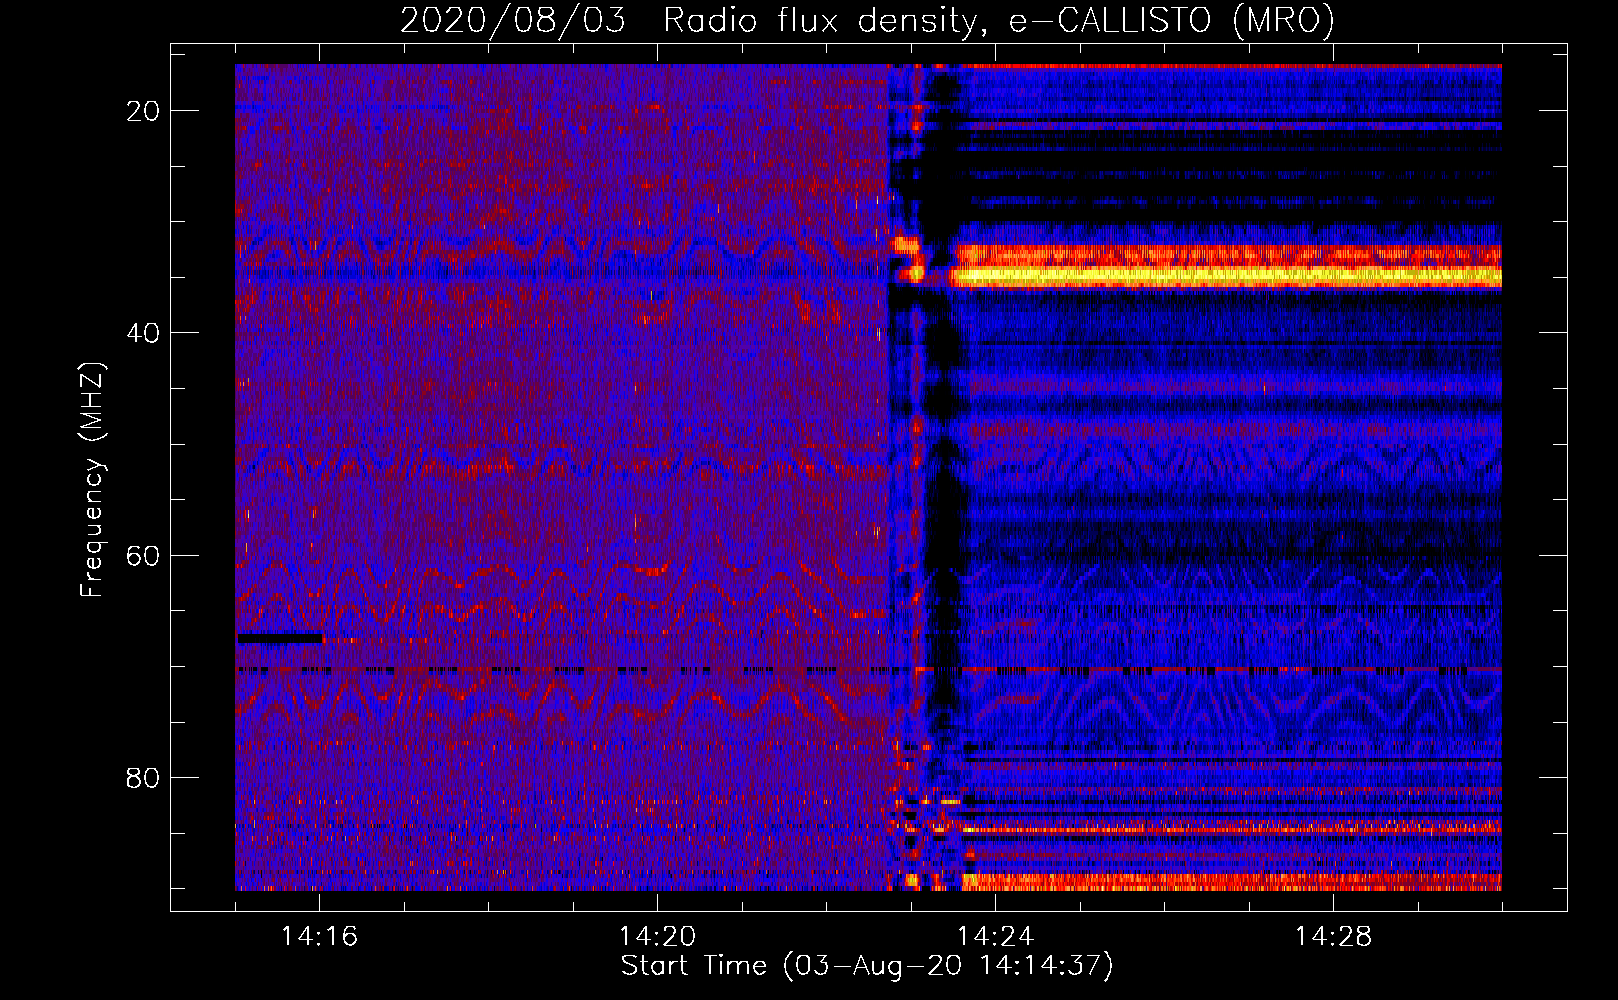Click the plot title '2020/08/03 Radio flux density, e-CALLISTO (MRO)'
1618x1000 pixels.
[x=867, y=20]
